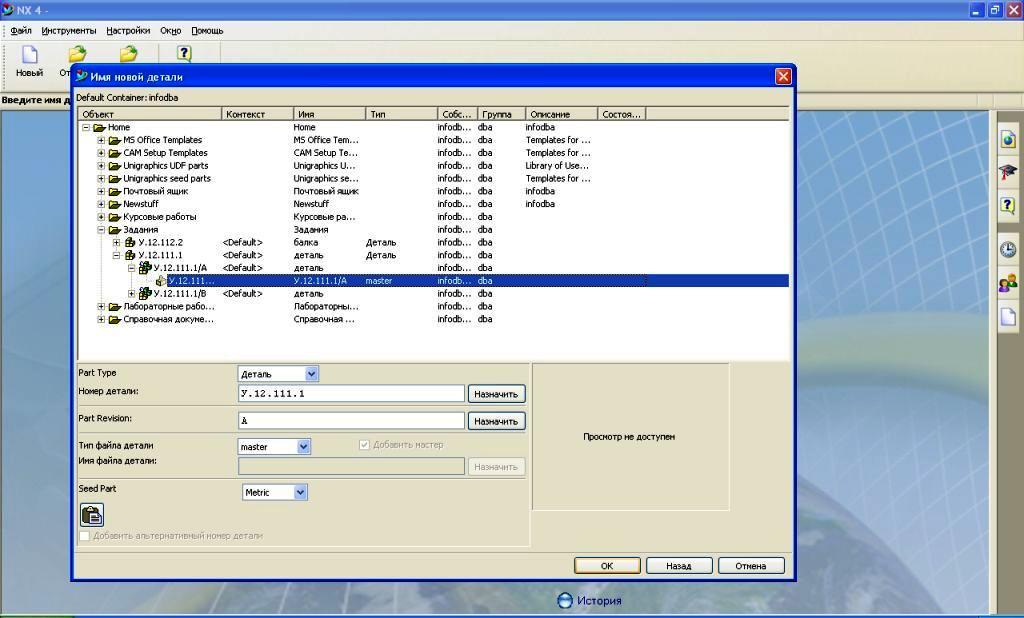Click the Новый (New) toolbar icon
The image size is (1024, 618).
[29, 55]
